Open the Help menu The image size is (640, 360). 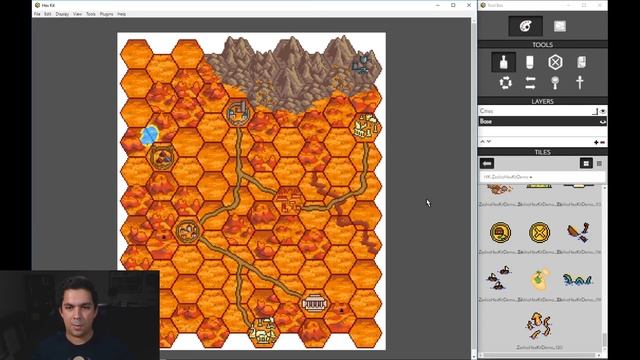tap(122, 14)
